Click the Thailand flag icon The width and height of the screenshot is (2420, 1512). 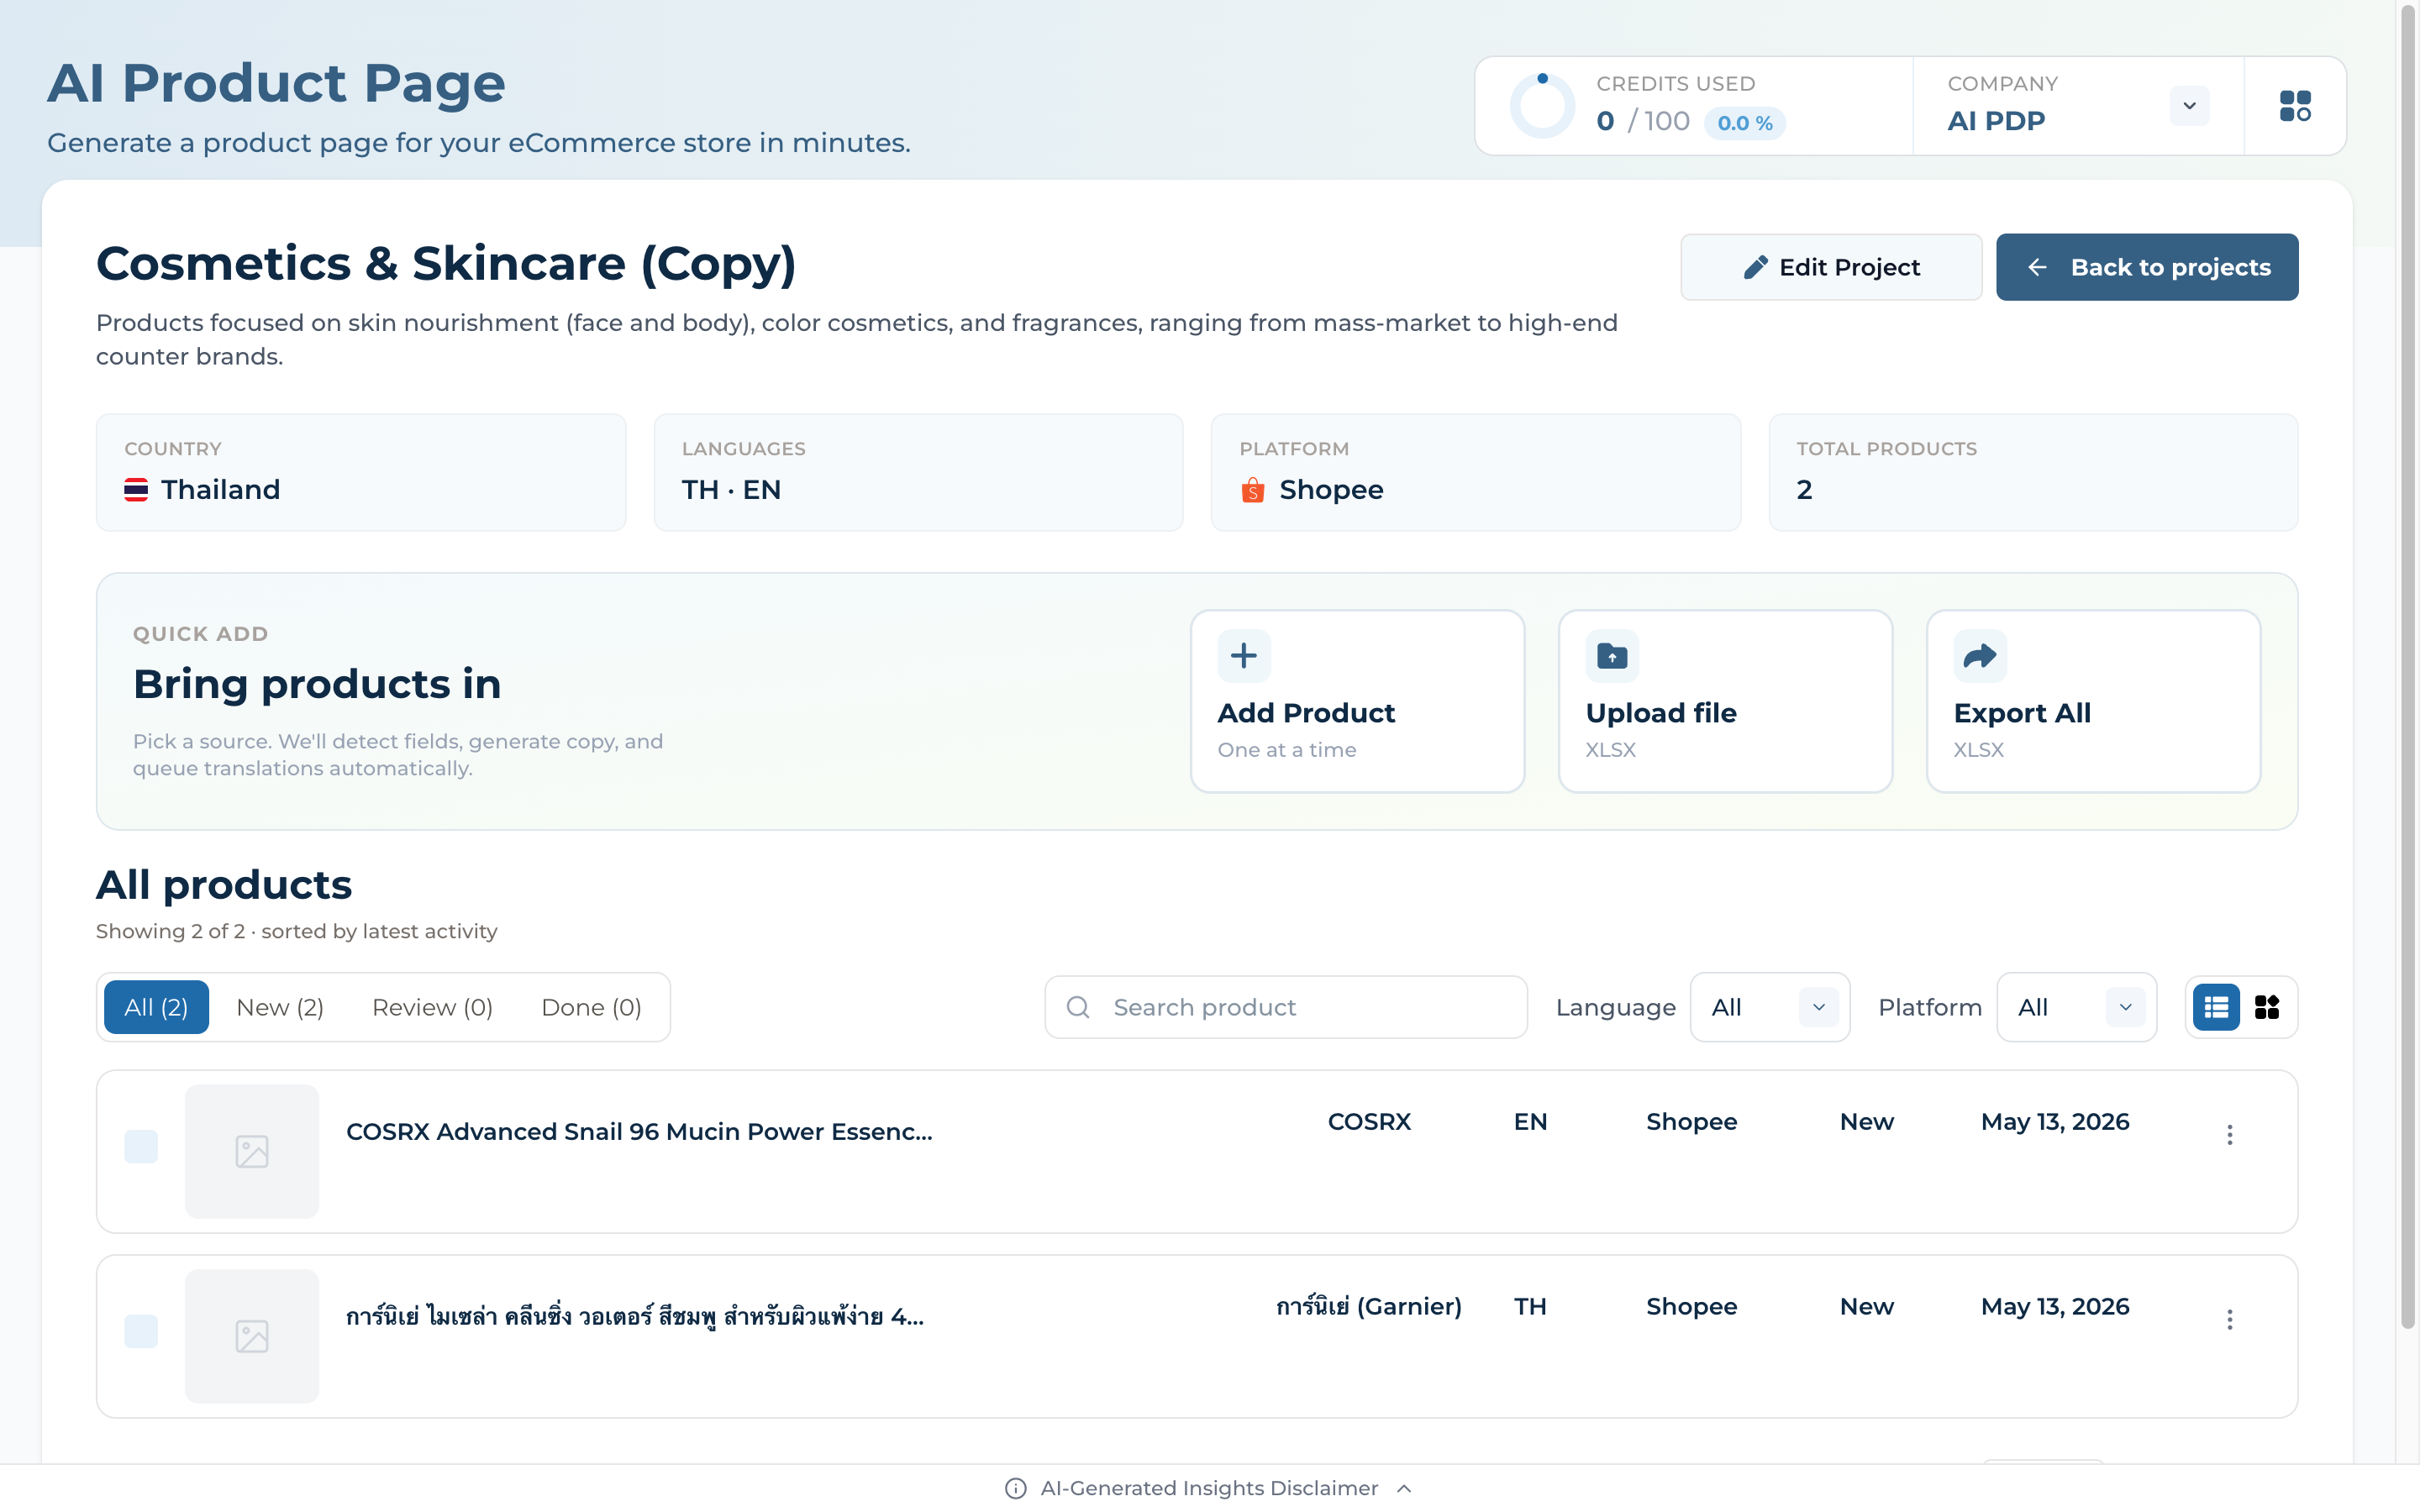136,490
